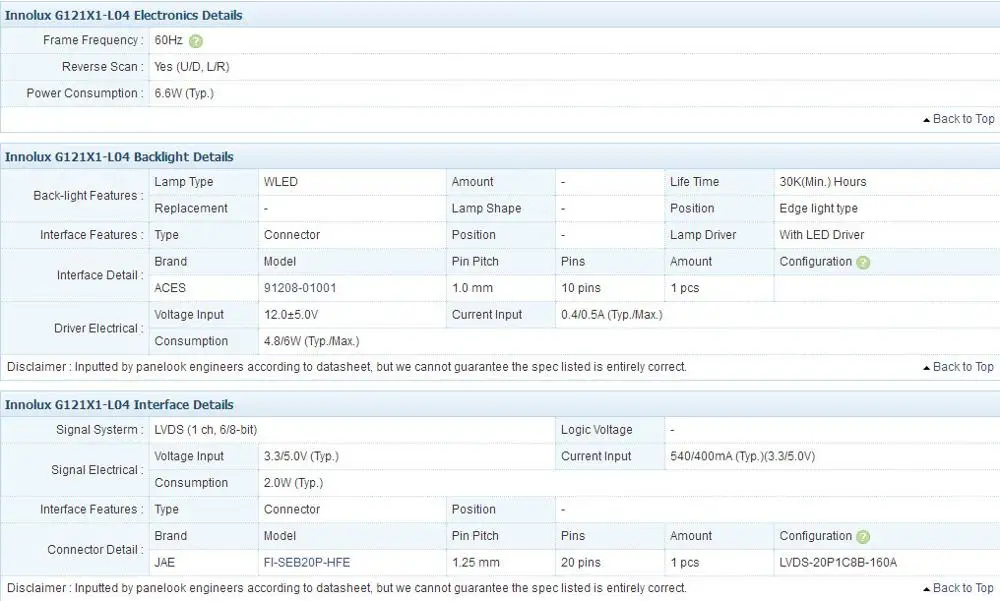Click the Lamp Driver label

(x=703, y=235)
